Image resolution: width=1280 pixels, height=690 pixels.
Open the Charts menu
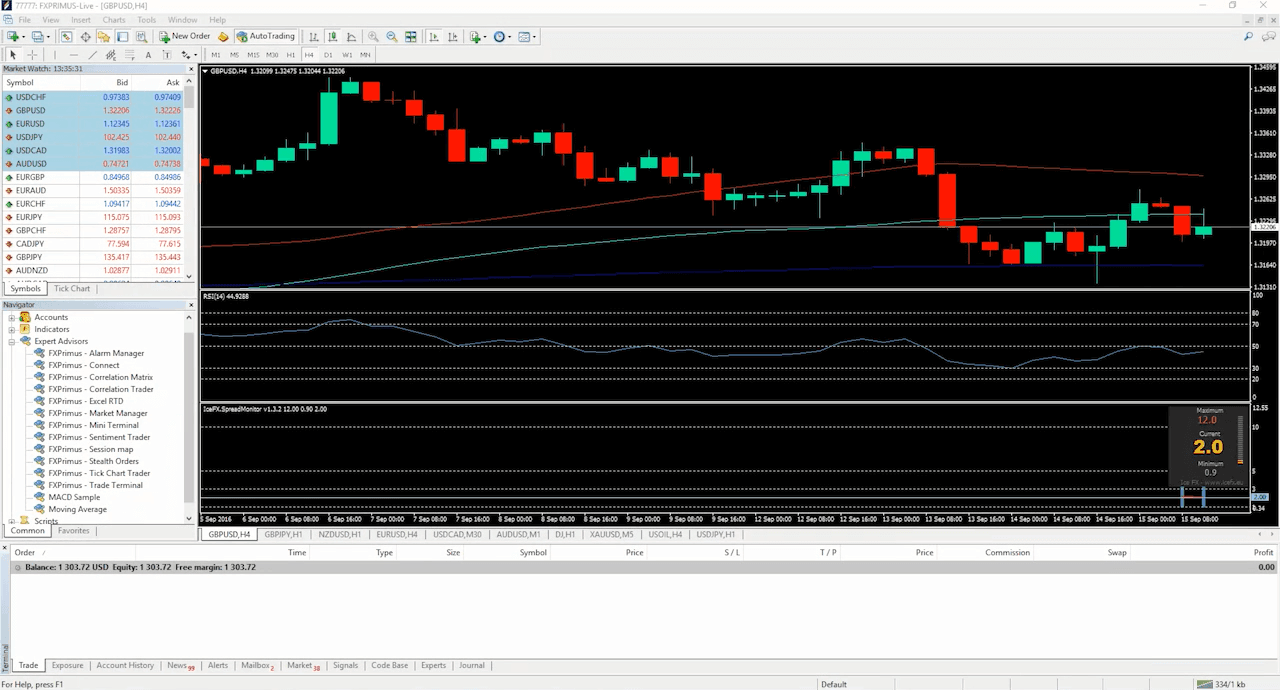pyautogui.click(x=113, y=20)
